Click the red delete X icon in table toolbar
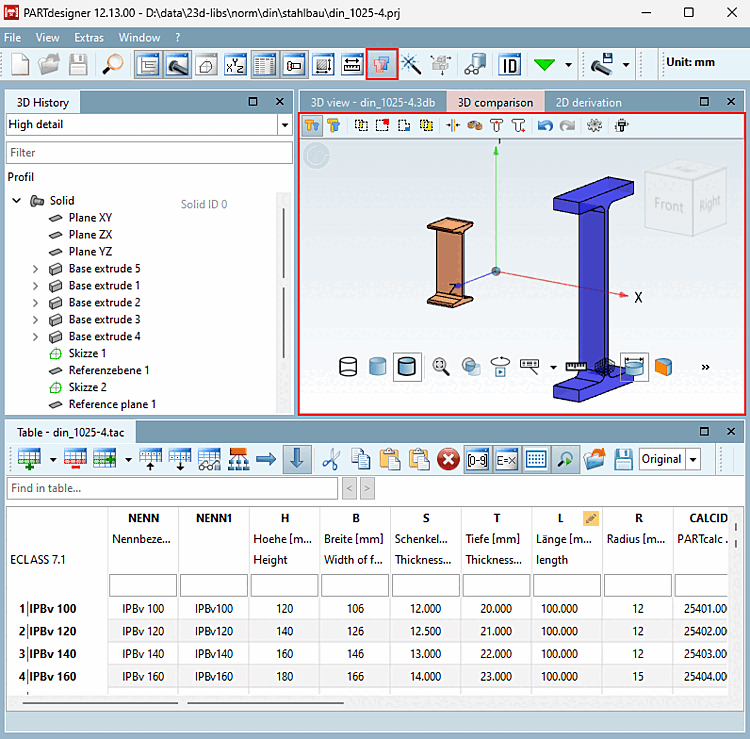This screenshot has width=750, height=739. [448, 460]
